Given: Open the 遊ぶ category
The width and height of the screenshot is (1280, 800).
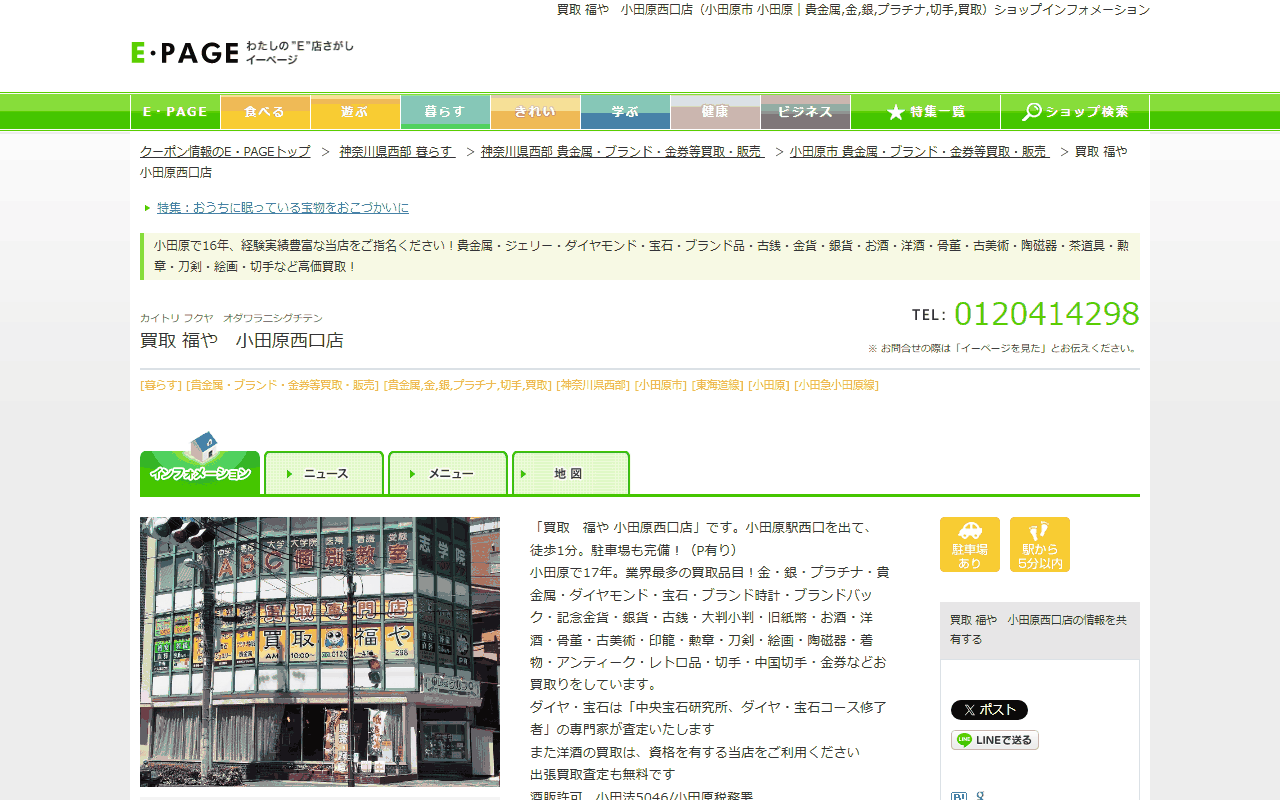Looking at the screenshot, I should pyautogui.click(x=355, y=112).
